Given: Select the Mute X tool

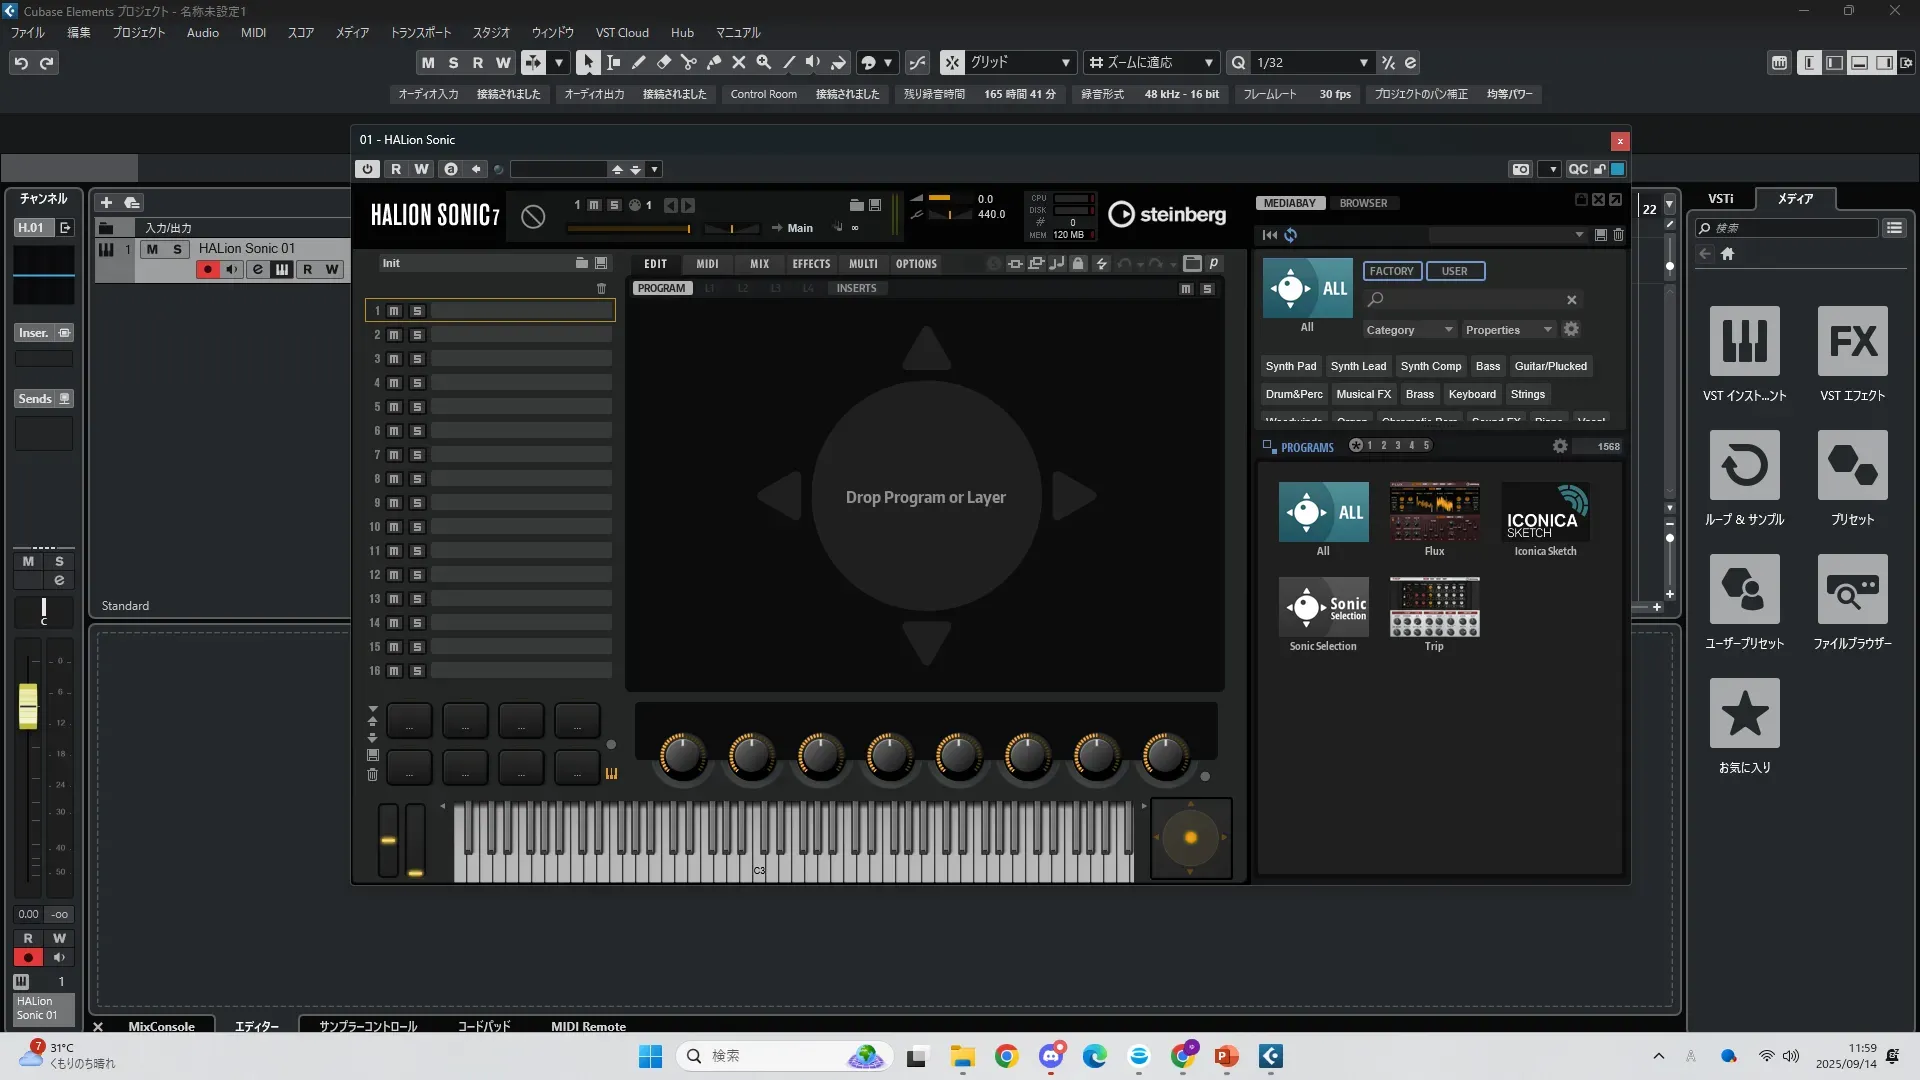Looking at the screenshot, I should [x=739, y=62].
